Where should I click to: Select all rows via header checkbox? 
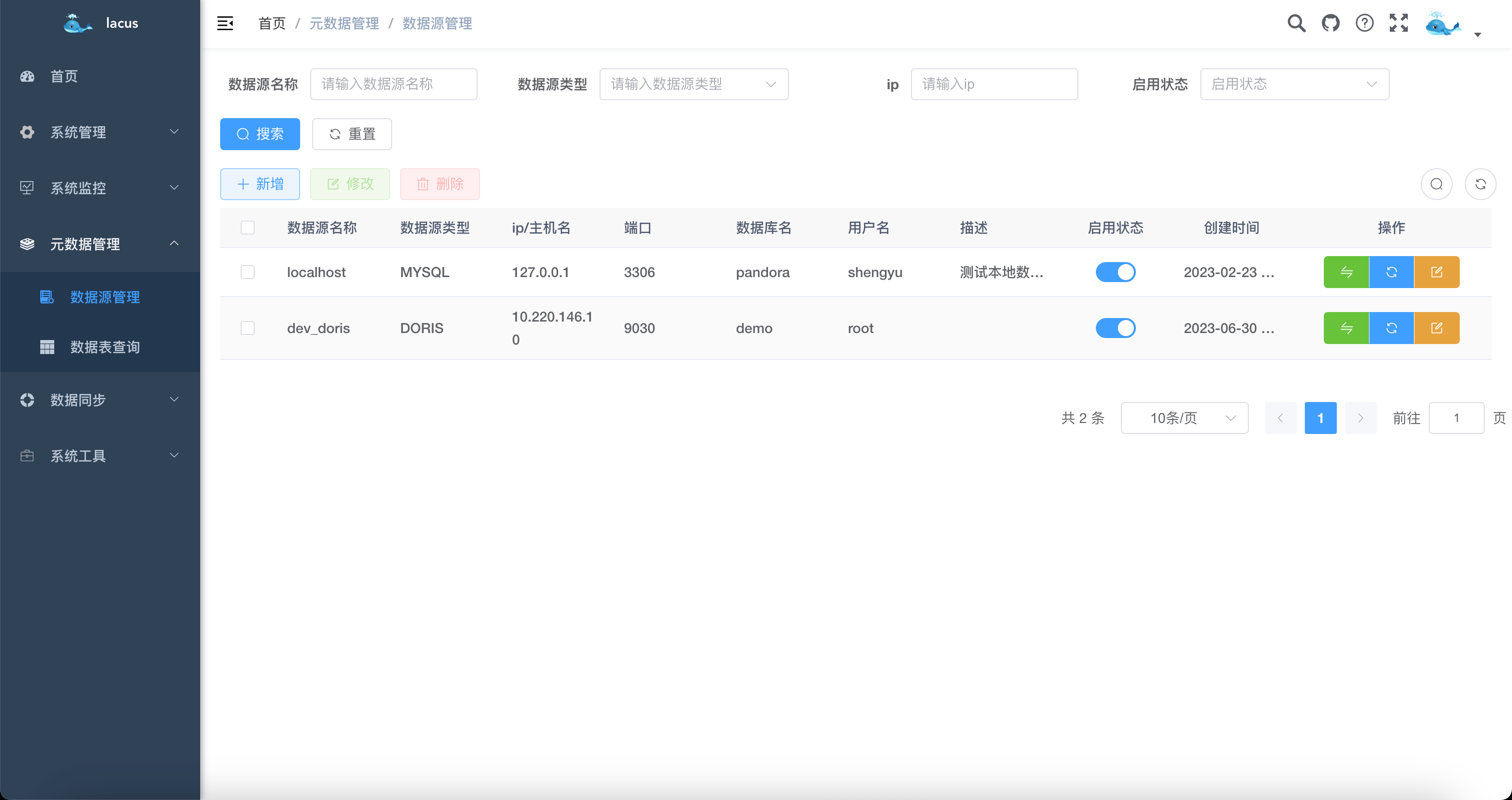[248, 228]
